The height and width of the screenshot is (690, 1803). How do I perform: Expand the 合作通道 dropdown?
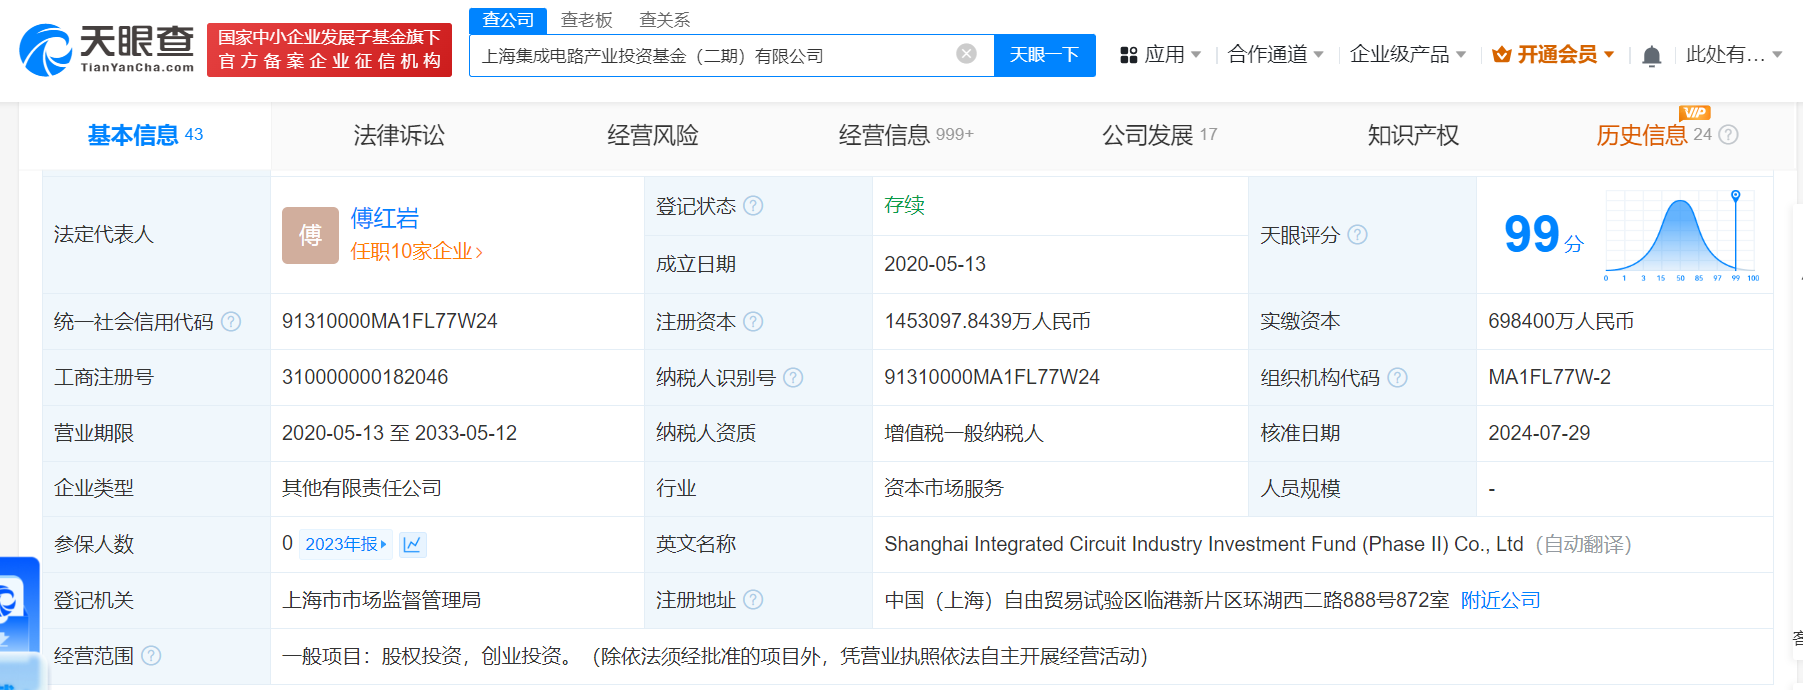point(1275,55)
